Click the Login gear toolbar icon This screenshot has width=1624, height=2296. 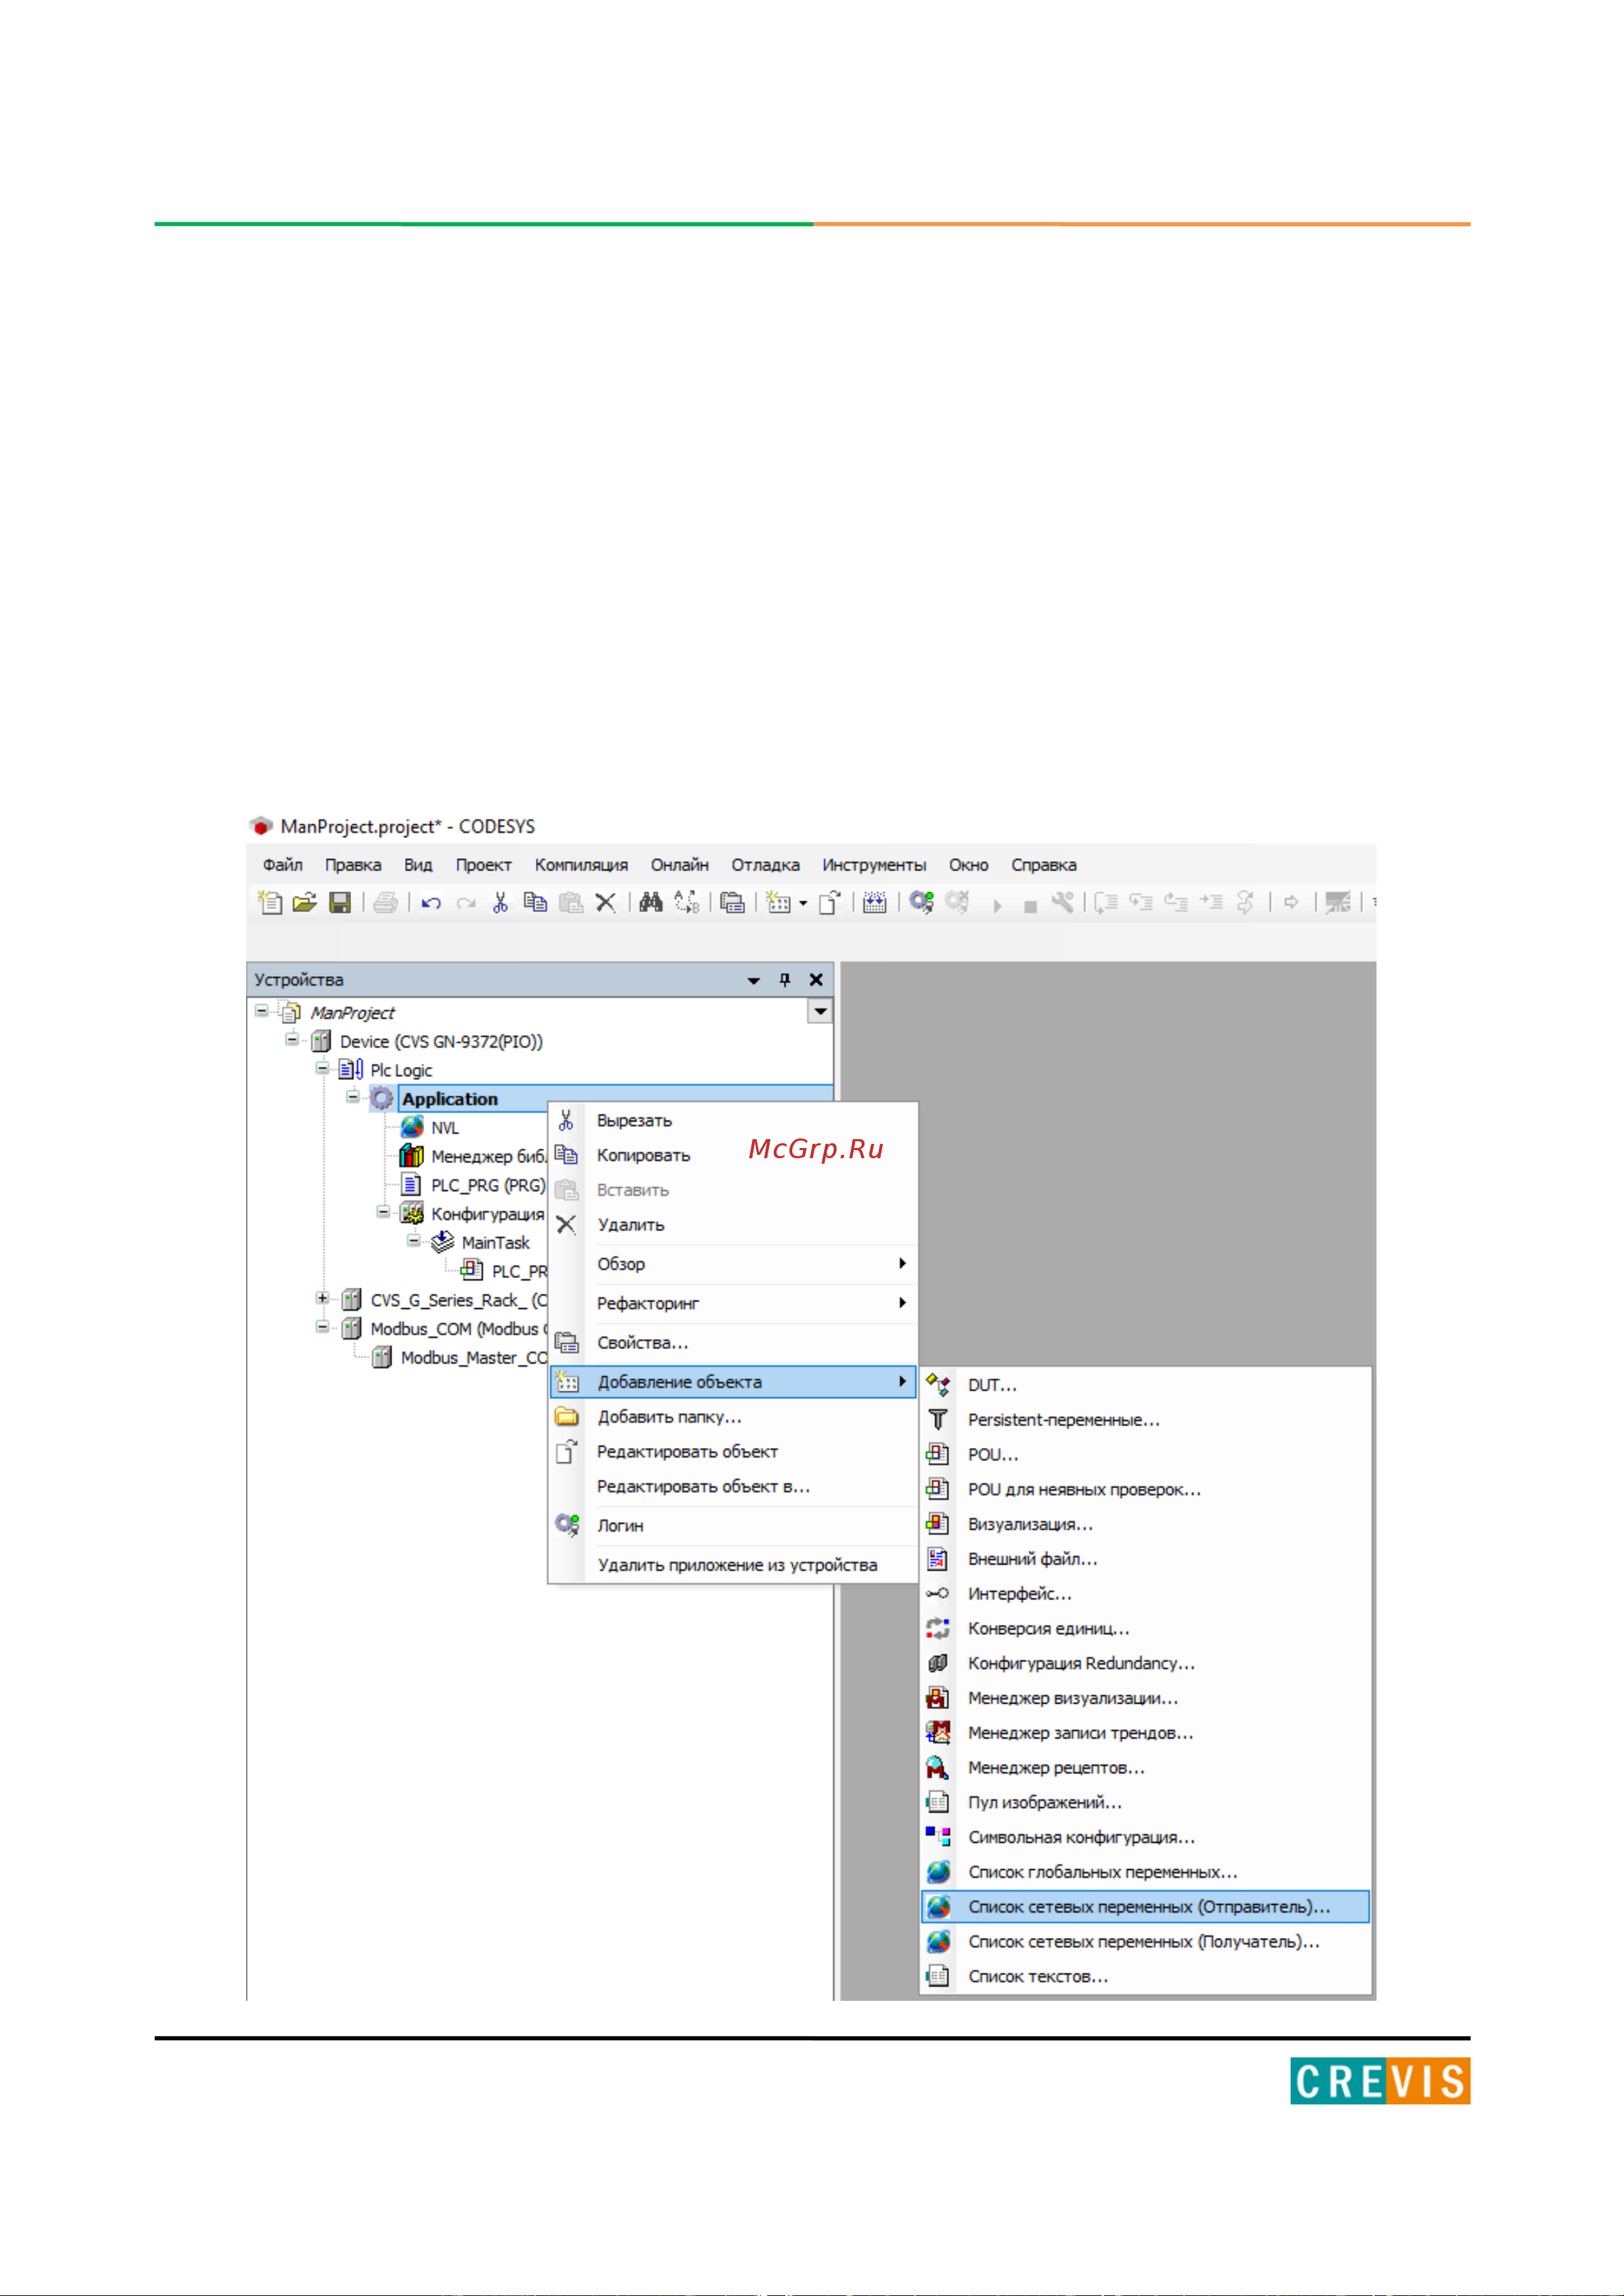pos(921,902)
